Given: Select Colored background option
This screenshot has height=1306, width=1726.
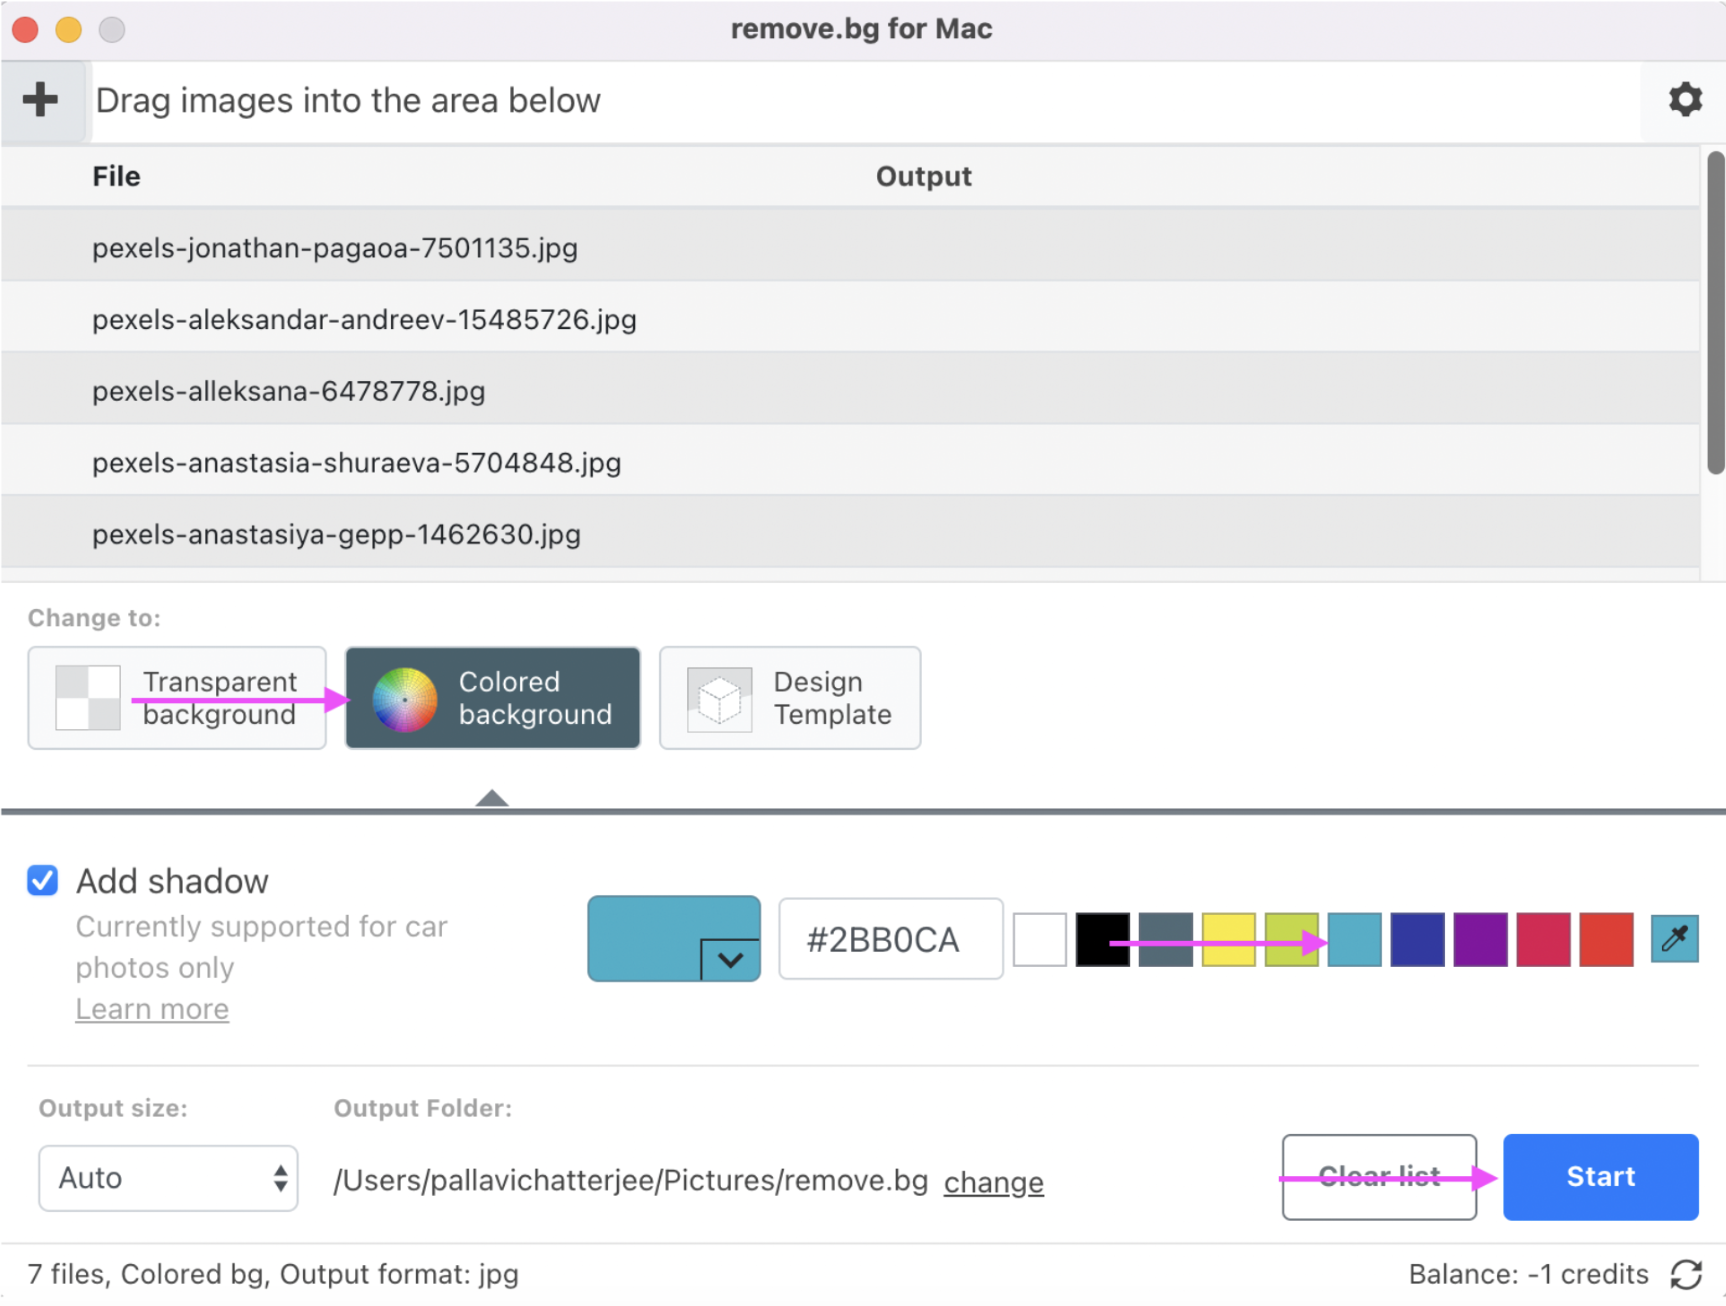Looking at the screenshot, I should click(x=493, y=698).
